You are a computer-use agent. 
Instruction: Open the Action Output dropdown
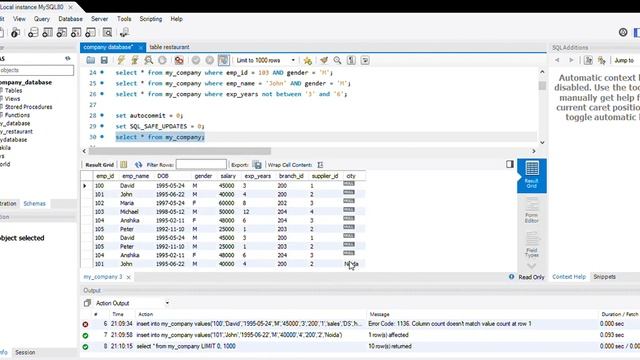tap(167, 303)
